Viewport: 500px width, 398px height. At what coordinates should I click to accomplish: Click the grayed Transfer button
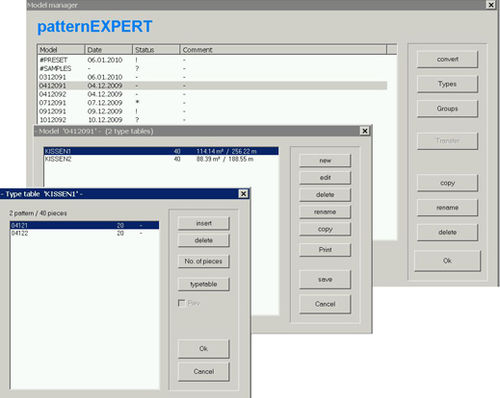point(447,141)
